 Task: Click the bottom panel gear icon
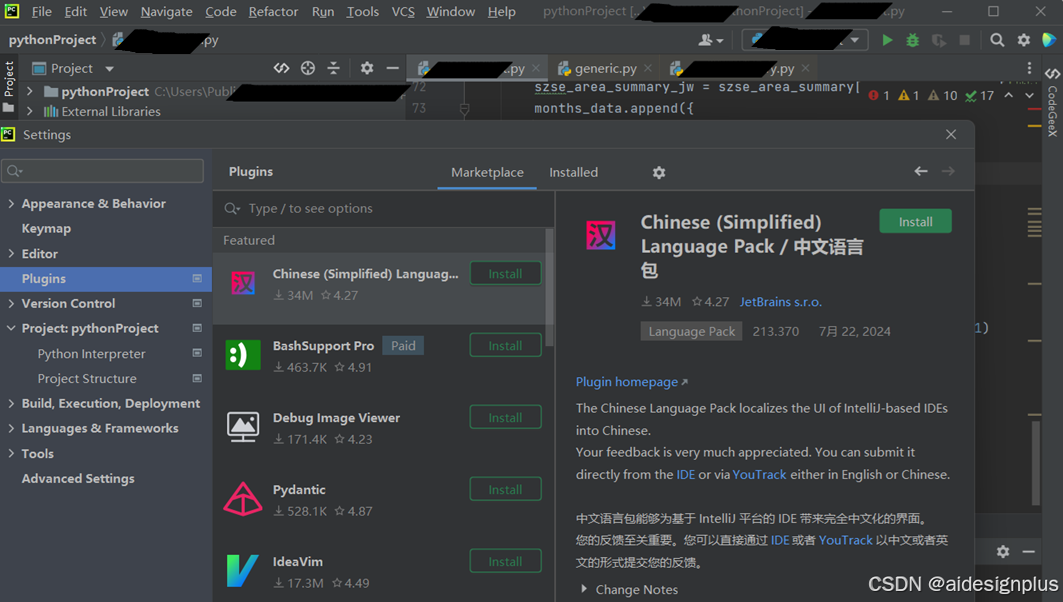tap(1003, 552)
